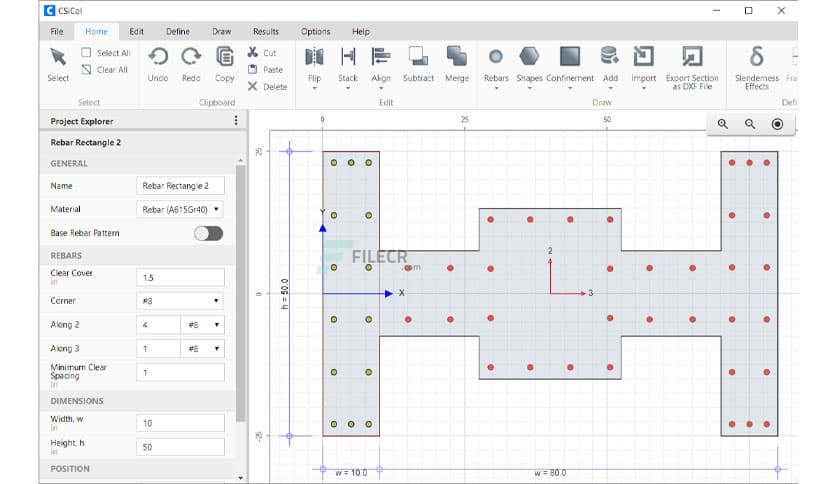The height and width of the screenshot is (484, 836).
Task: Open the Confinement tool
Action: pyautogui.click(x=570, y=57)
